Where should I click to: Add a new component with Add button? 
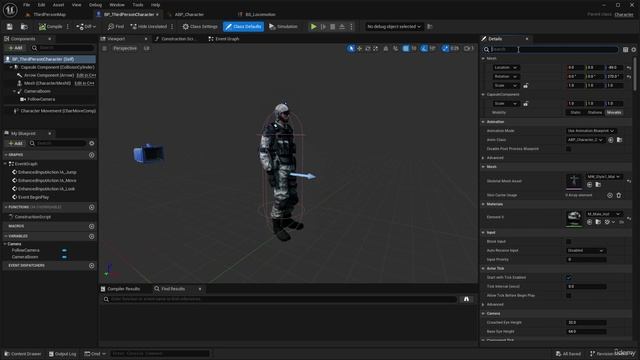16,48
